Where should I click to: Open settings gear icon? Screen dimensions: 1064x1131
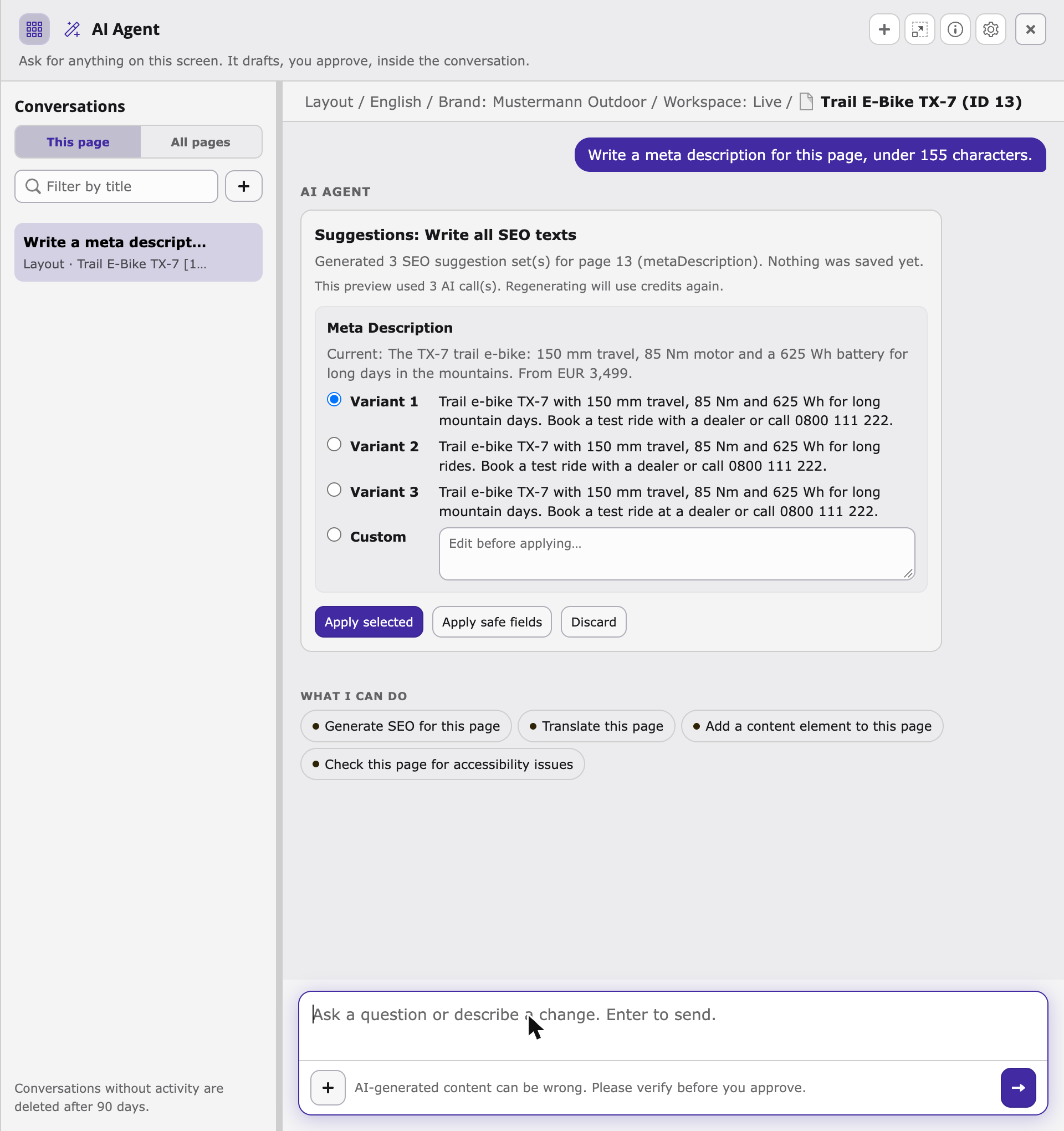coord(990,30)
